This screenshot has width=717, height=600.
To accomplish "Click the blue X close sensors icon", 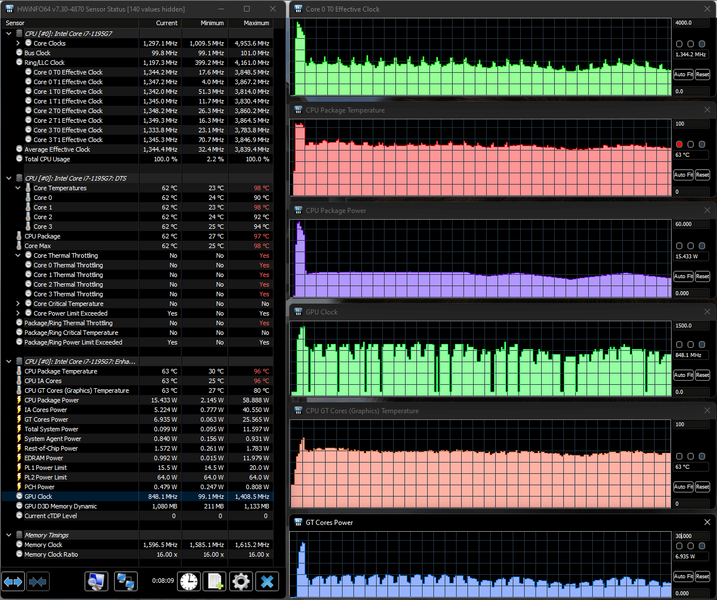I will 267,582.
